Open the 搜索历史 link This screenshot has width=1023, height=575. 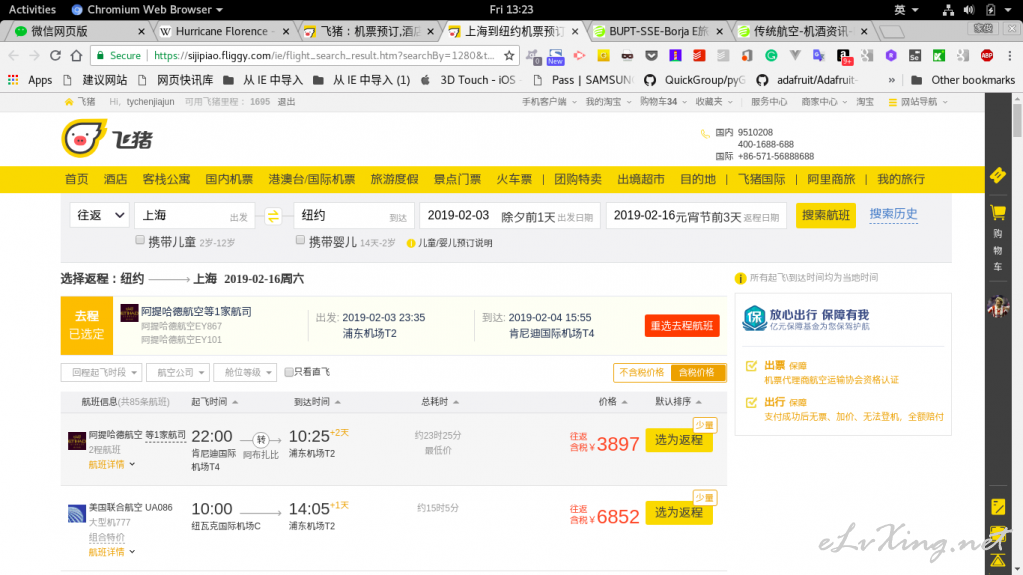click(893, 214)
